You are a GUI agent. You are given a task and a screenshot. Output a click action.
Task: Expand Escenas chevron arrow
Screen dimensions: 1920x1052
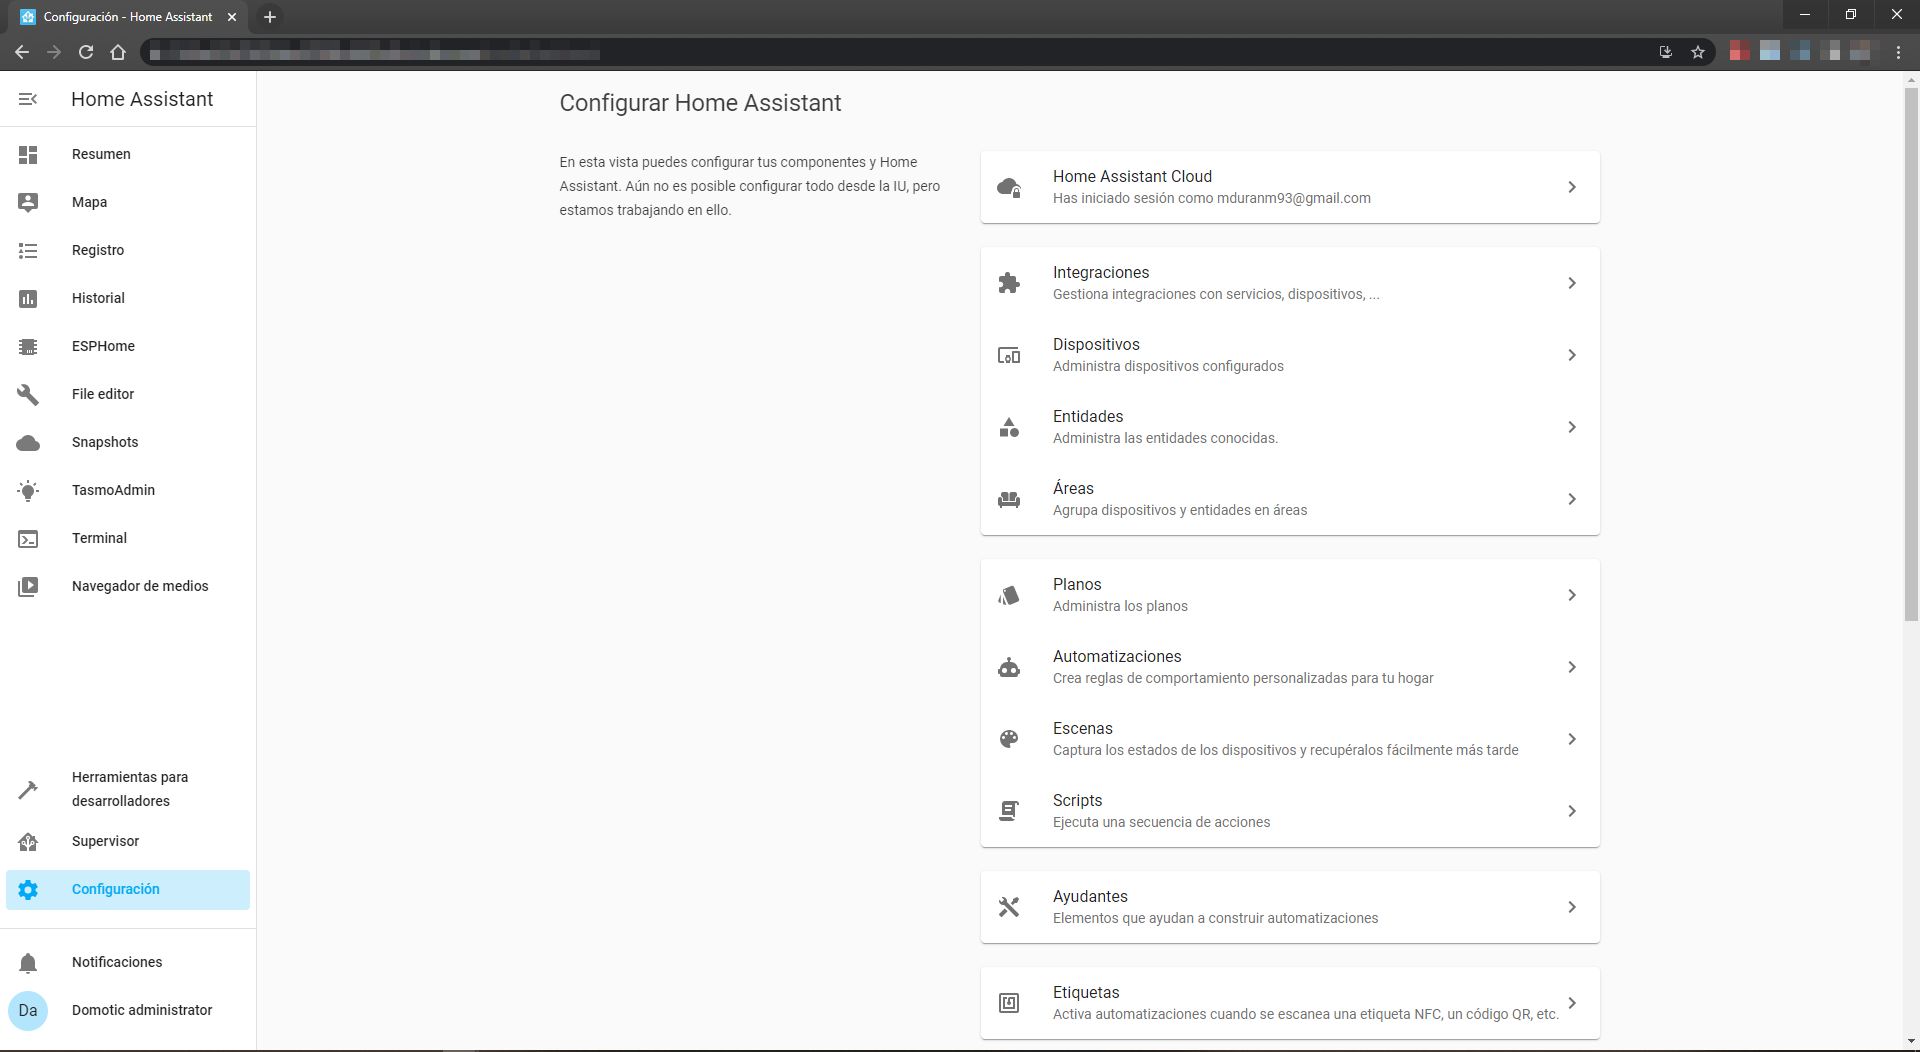[x=1572, y=739]
